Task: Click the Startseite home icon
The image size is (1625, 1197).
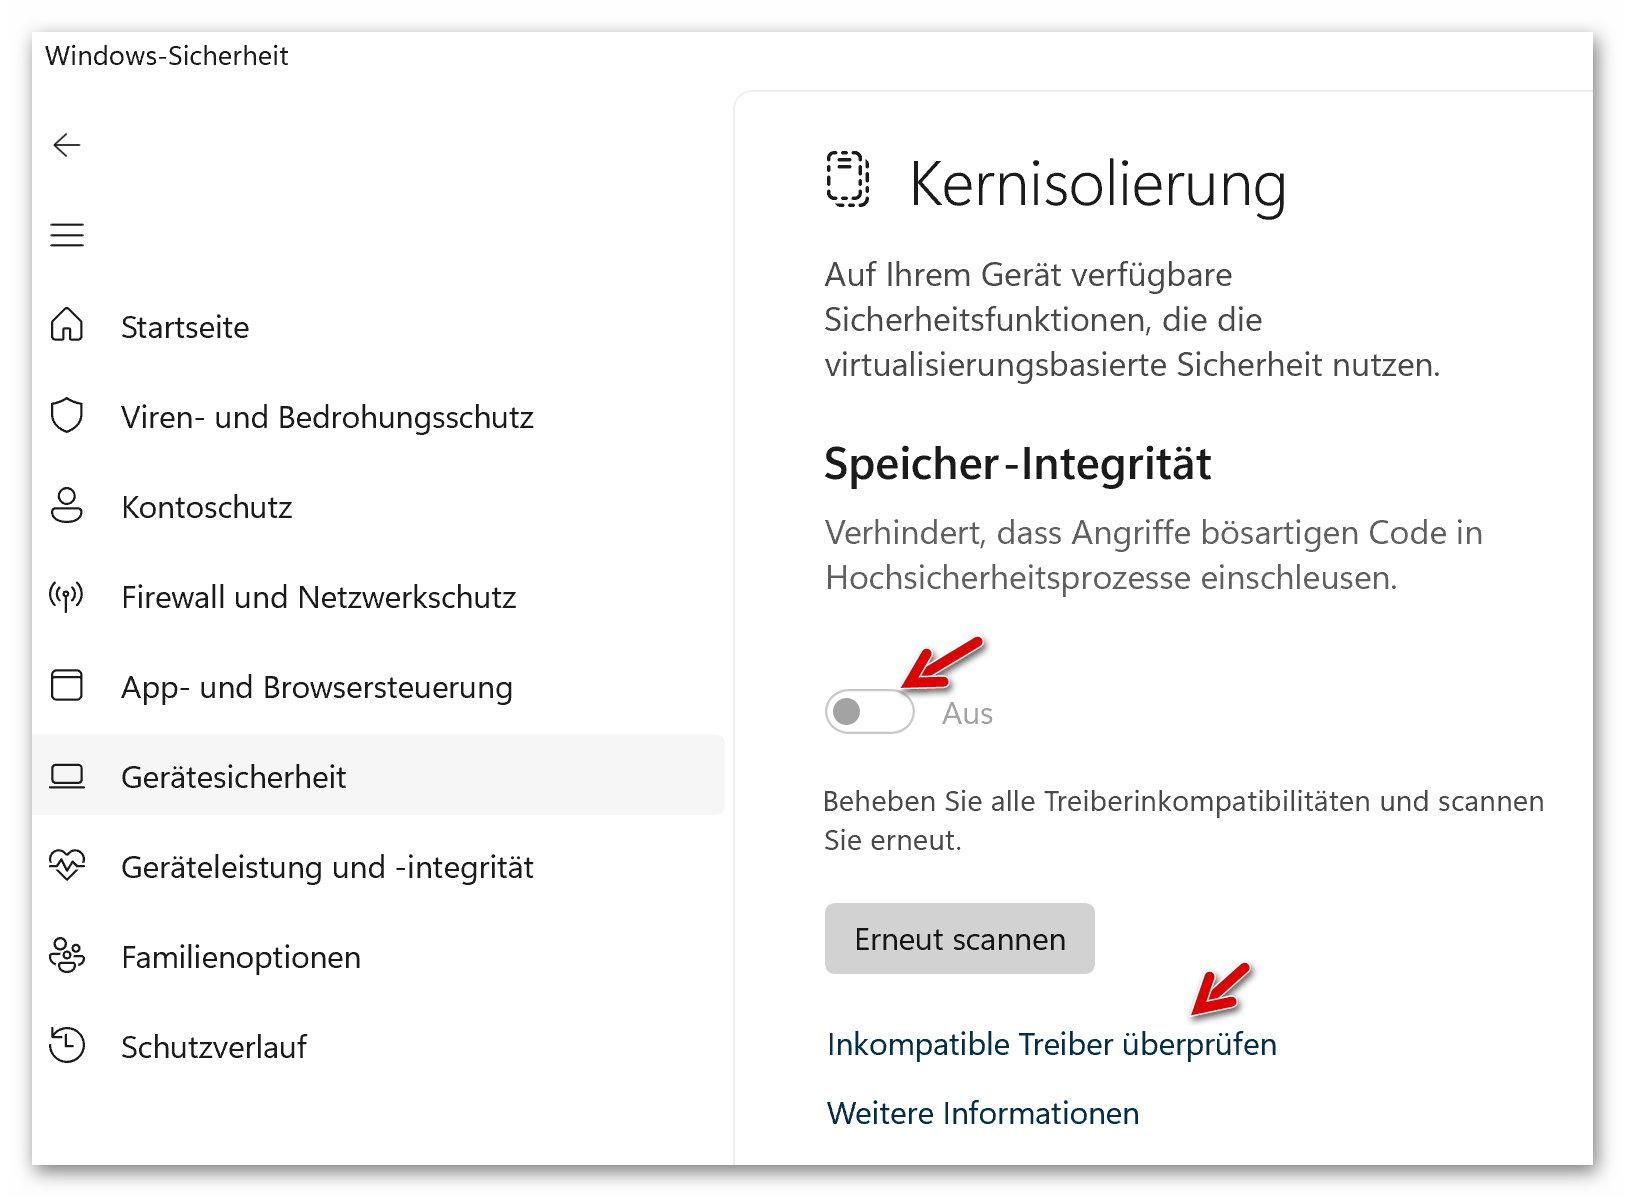Action: [x=67, y=326]
